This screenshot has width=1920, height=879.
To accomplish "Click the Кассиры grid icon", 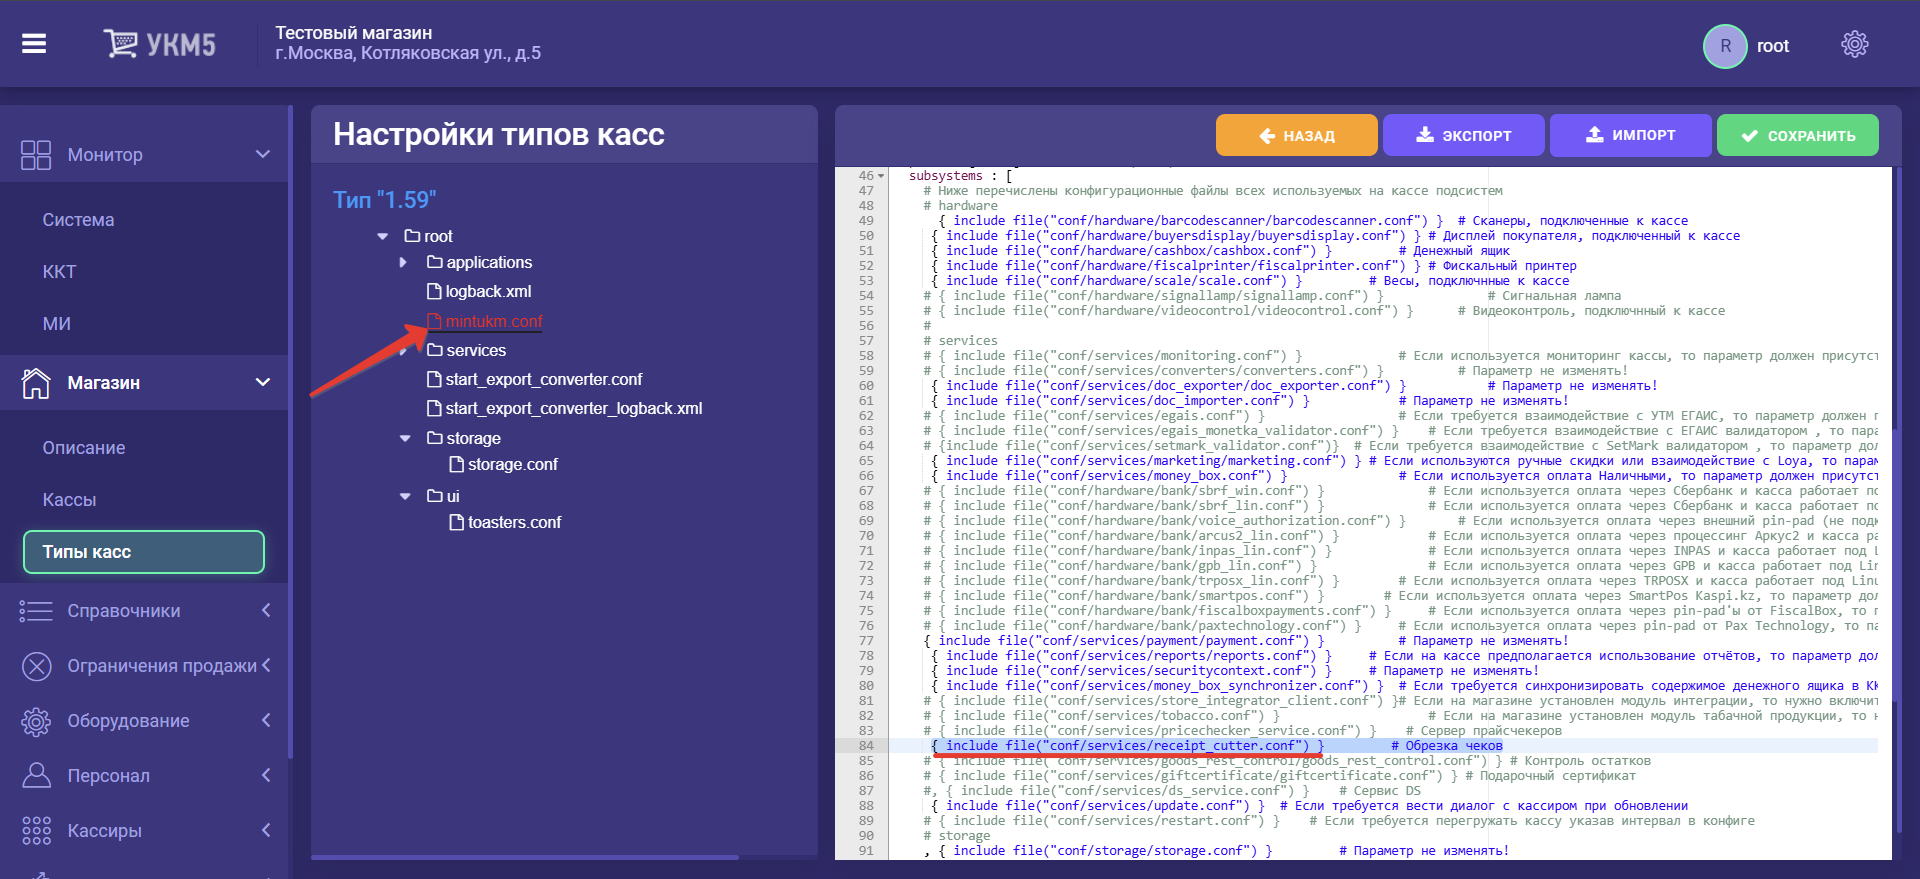I will coord(36,831).
